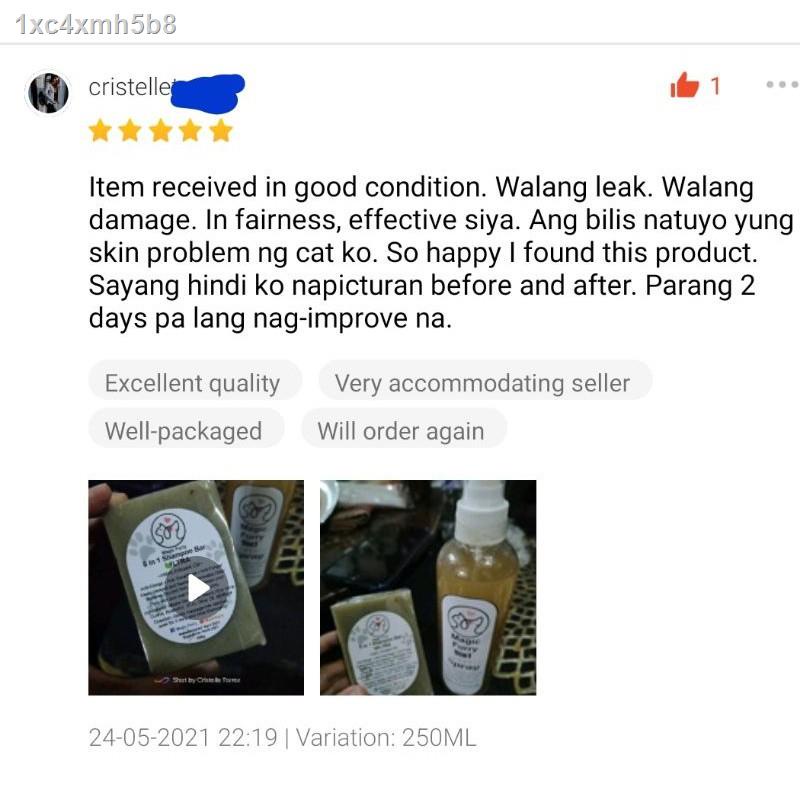Click the review text about cat skin problem

[441, 253]
